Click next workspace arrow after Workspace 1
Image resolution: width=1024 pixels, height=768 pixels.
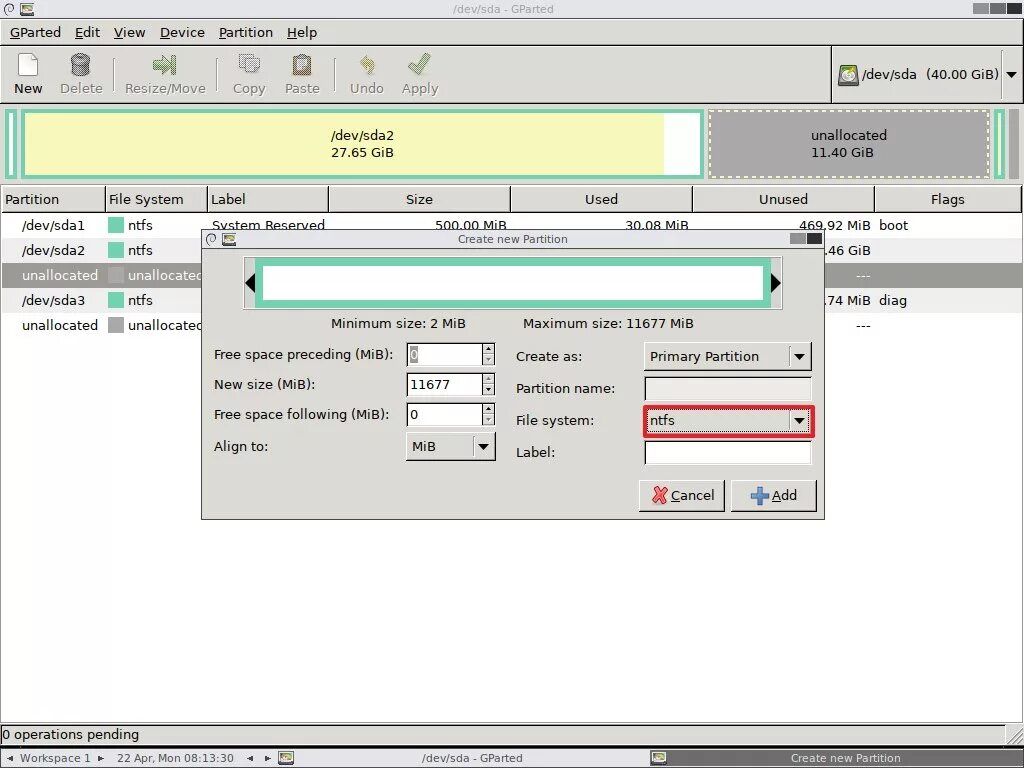click(x=101, y=758)
